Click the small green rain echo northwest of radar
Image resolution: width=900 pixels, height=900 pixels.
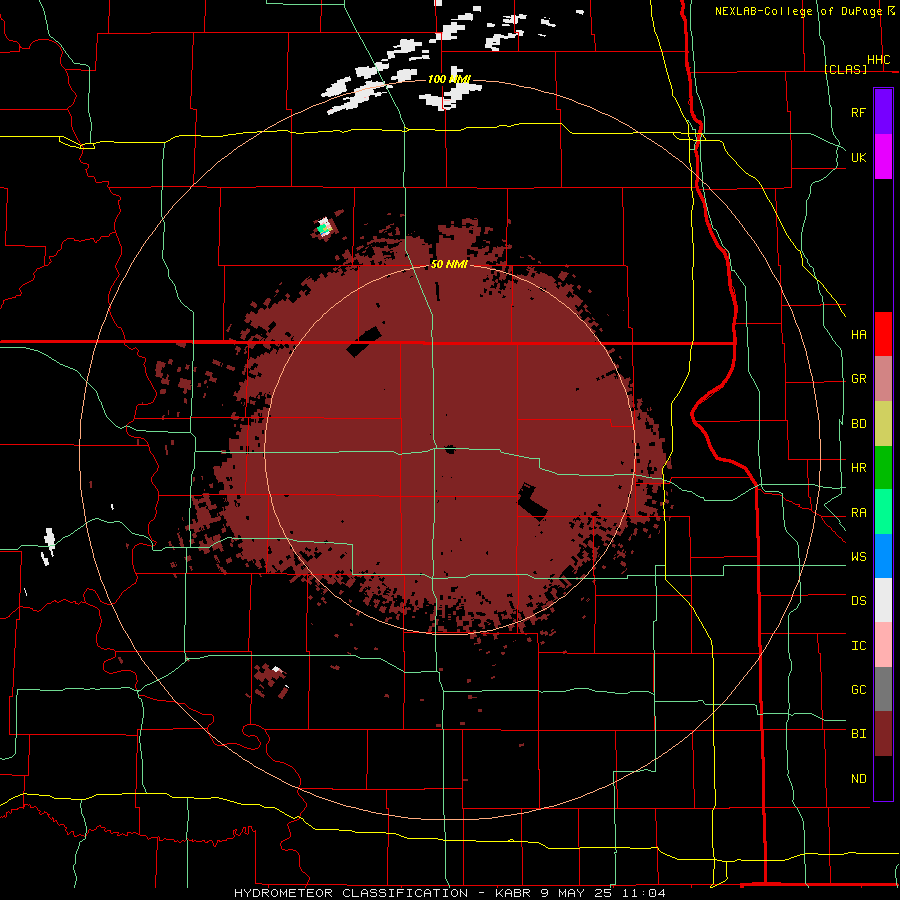click(324, 228)
